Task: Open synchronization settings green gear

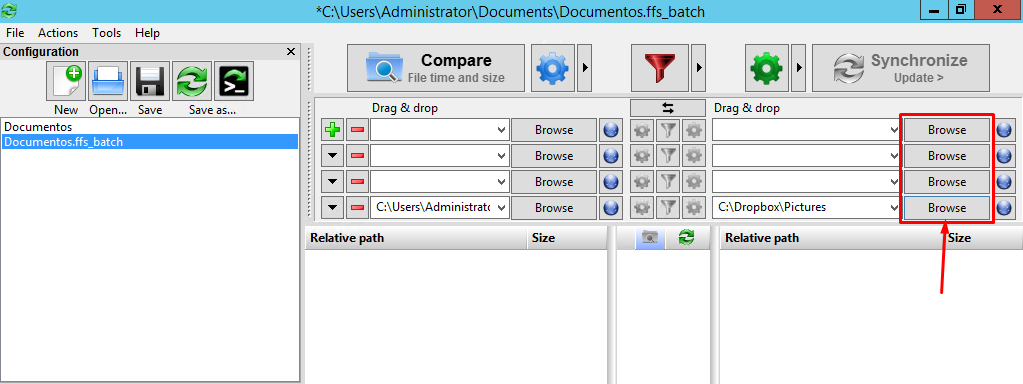Action: [x=767, y=68]
